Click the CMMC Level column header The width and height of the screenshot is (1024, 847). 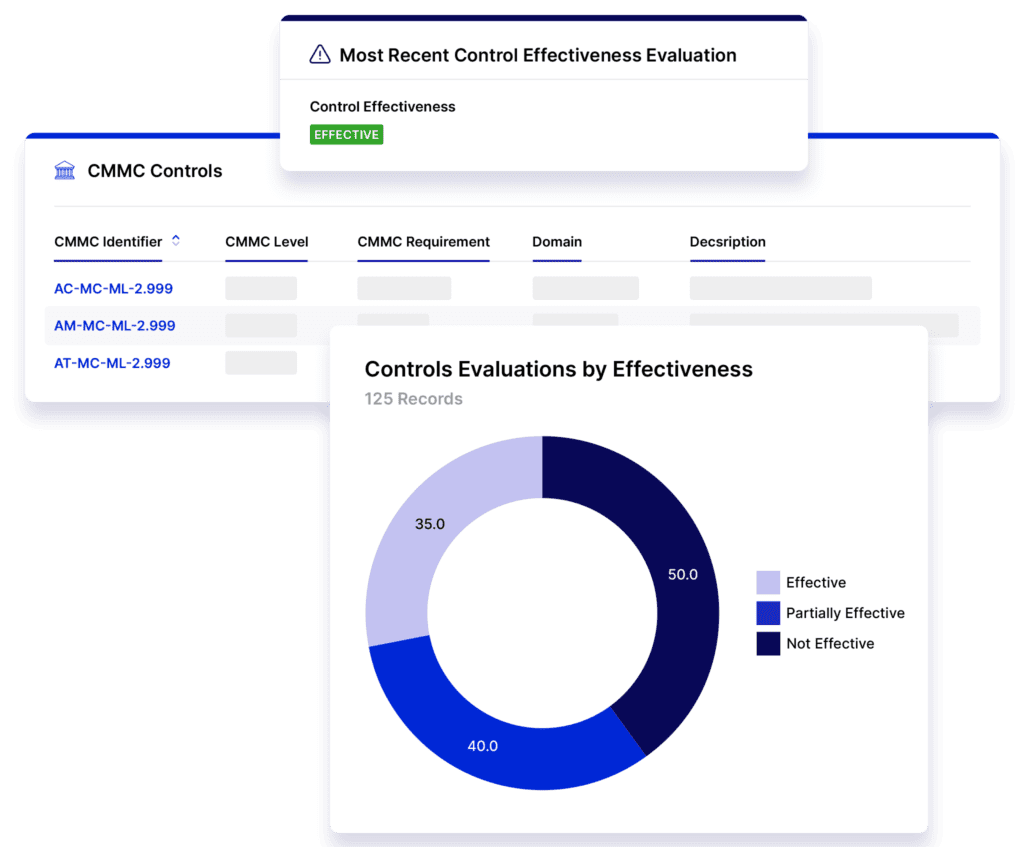pyautogui.click(x=266, y=242)
